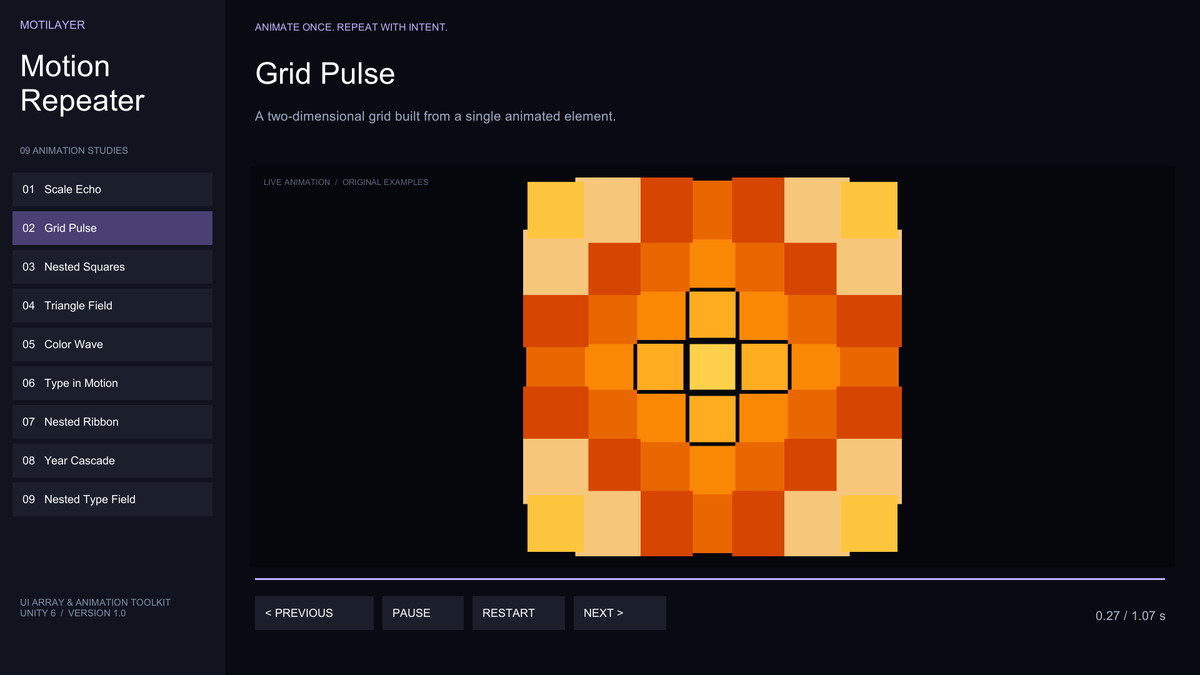Image resolution: width=1200 pixels, height=675 pixels.
Task: Open the 03 Nested Squares study
Action: (112, 267)
